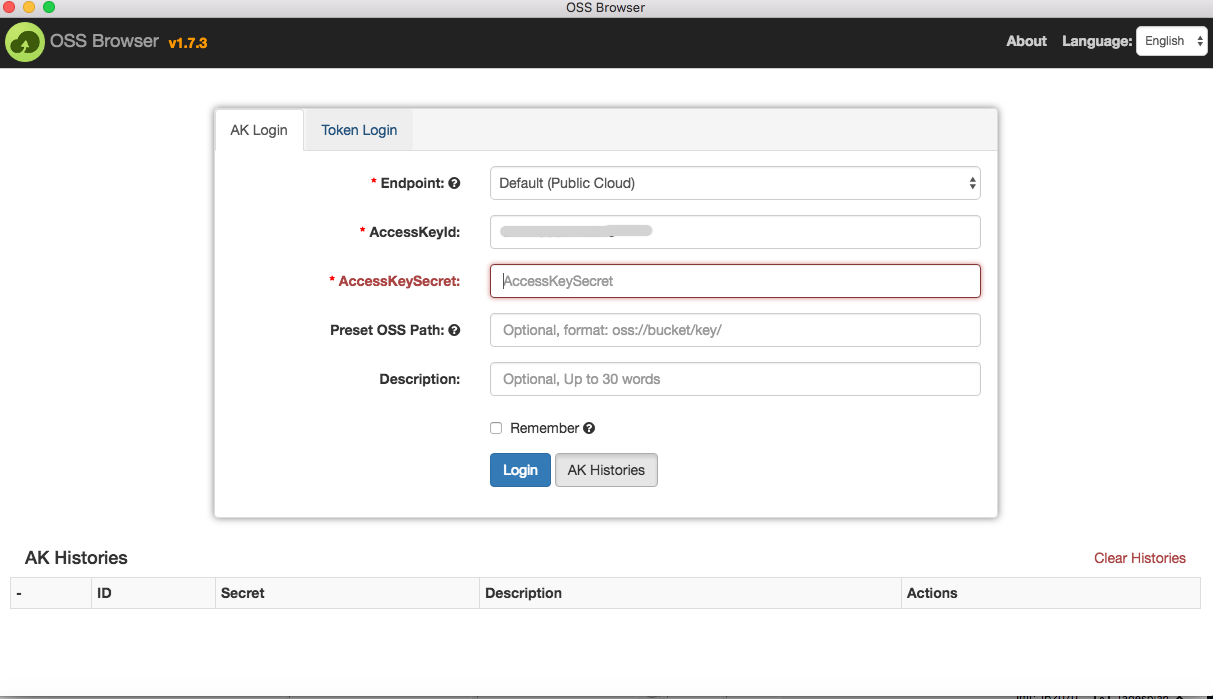This screenshot has width=1213, height=699.
Task: Minimize the OSS Browser window
Action: [x=29, y=7]
